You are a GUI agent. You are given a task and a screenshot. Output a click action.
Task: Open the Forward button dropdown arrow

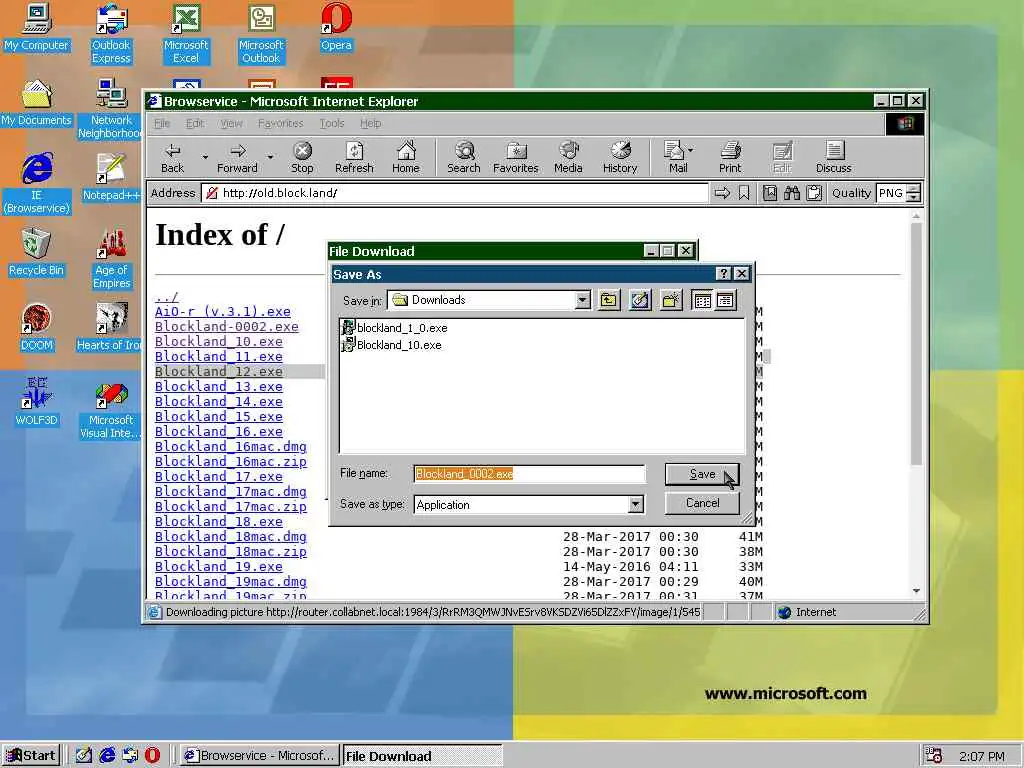pos(270,157)
